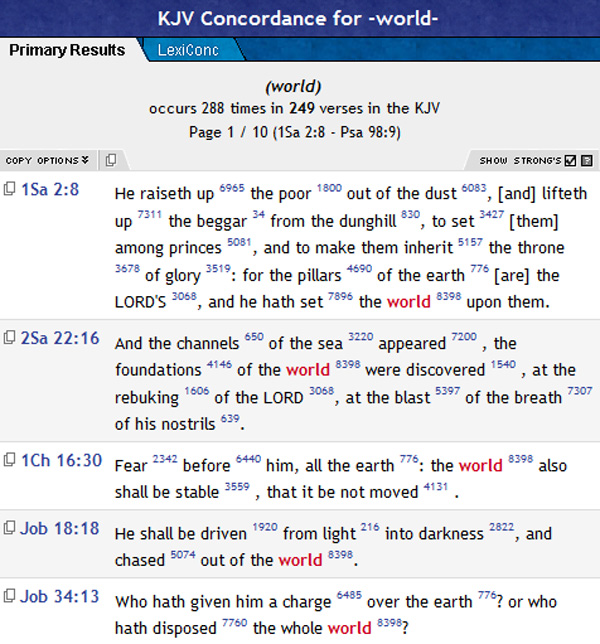The height and width of the screenshot is (644, 600).
Task: Click the second box right of Show Strong's
Action: point(587,160)
